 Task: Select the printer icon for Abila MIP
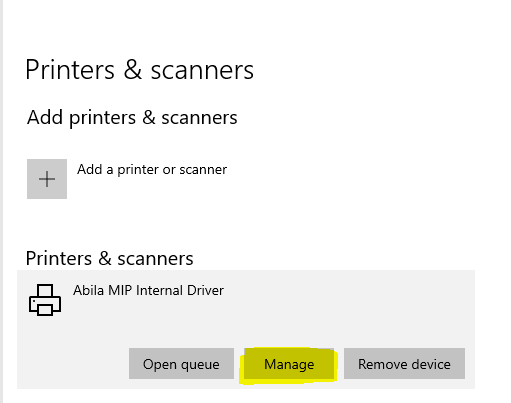pyautogui.click(x=45, y=300)
